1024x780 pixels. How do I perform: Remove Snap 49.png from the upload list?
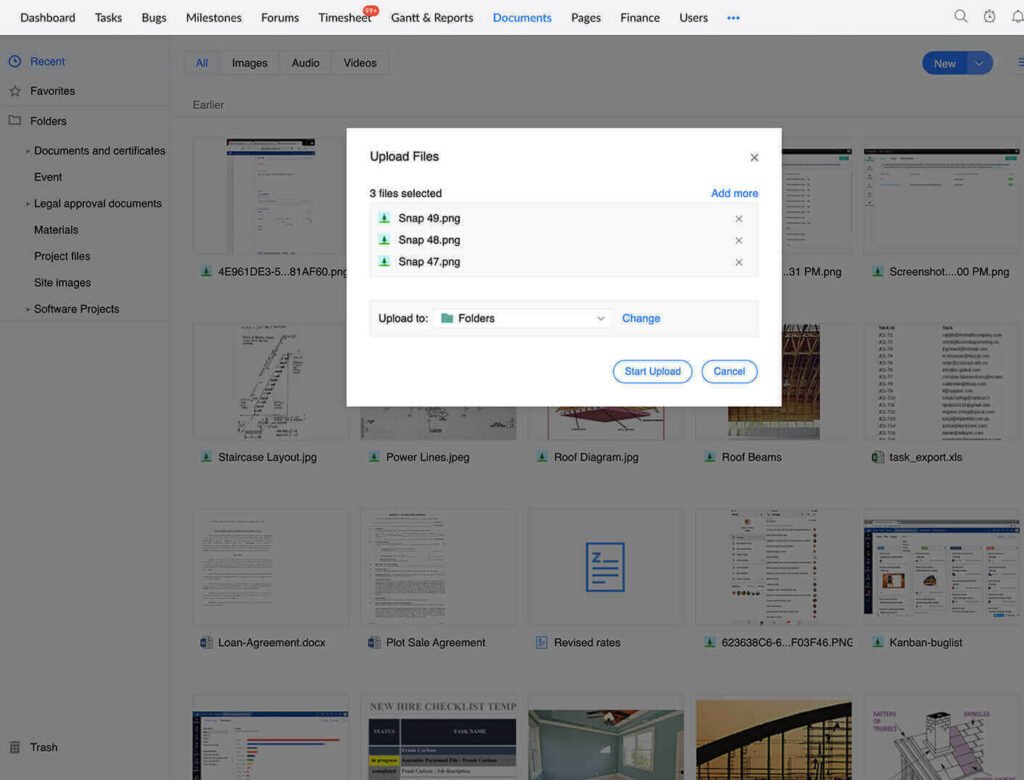[738, 218]
